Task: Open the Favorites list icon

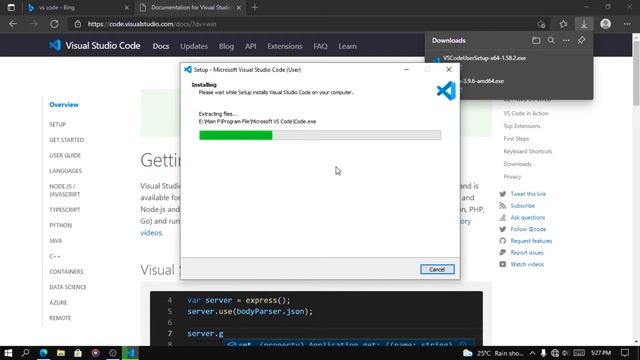Action: point(563,24)
